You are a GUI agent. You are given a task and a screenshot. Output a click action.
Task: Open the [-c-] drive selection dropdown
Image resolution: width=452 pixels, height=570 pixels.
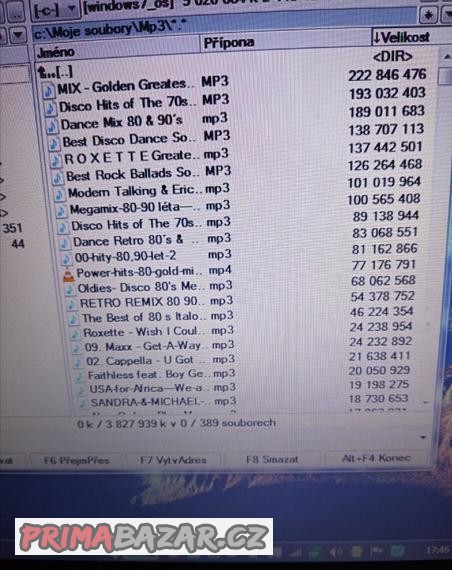[56, 10]
